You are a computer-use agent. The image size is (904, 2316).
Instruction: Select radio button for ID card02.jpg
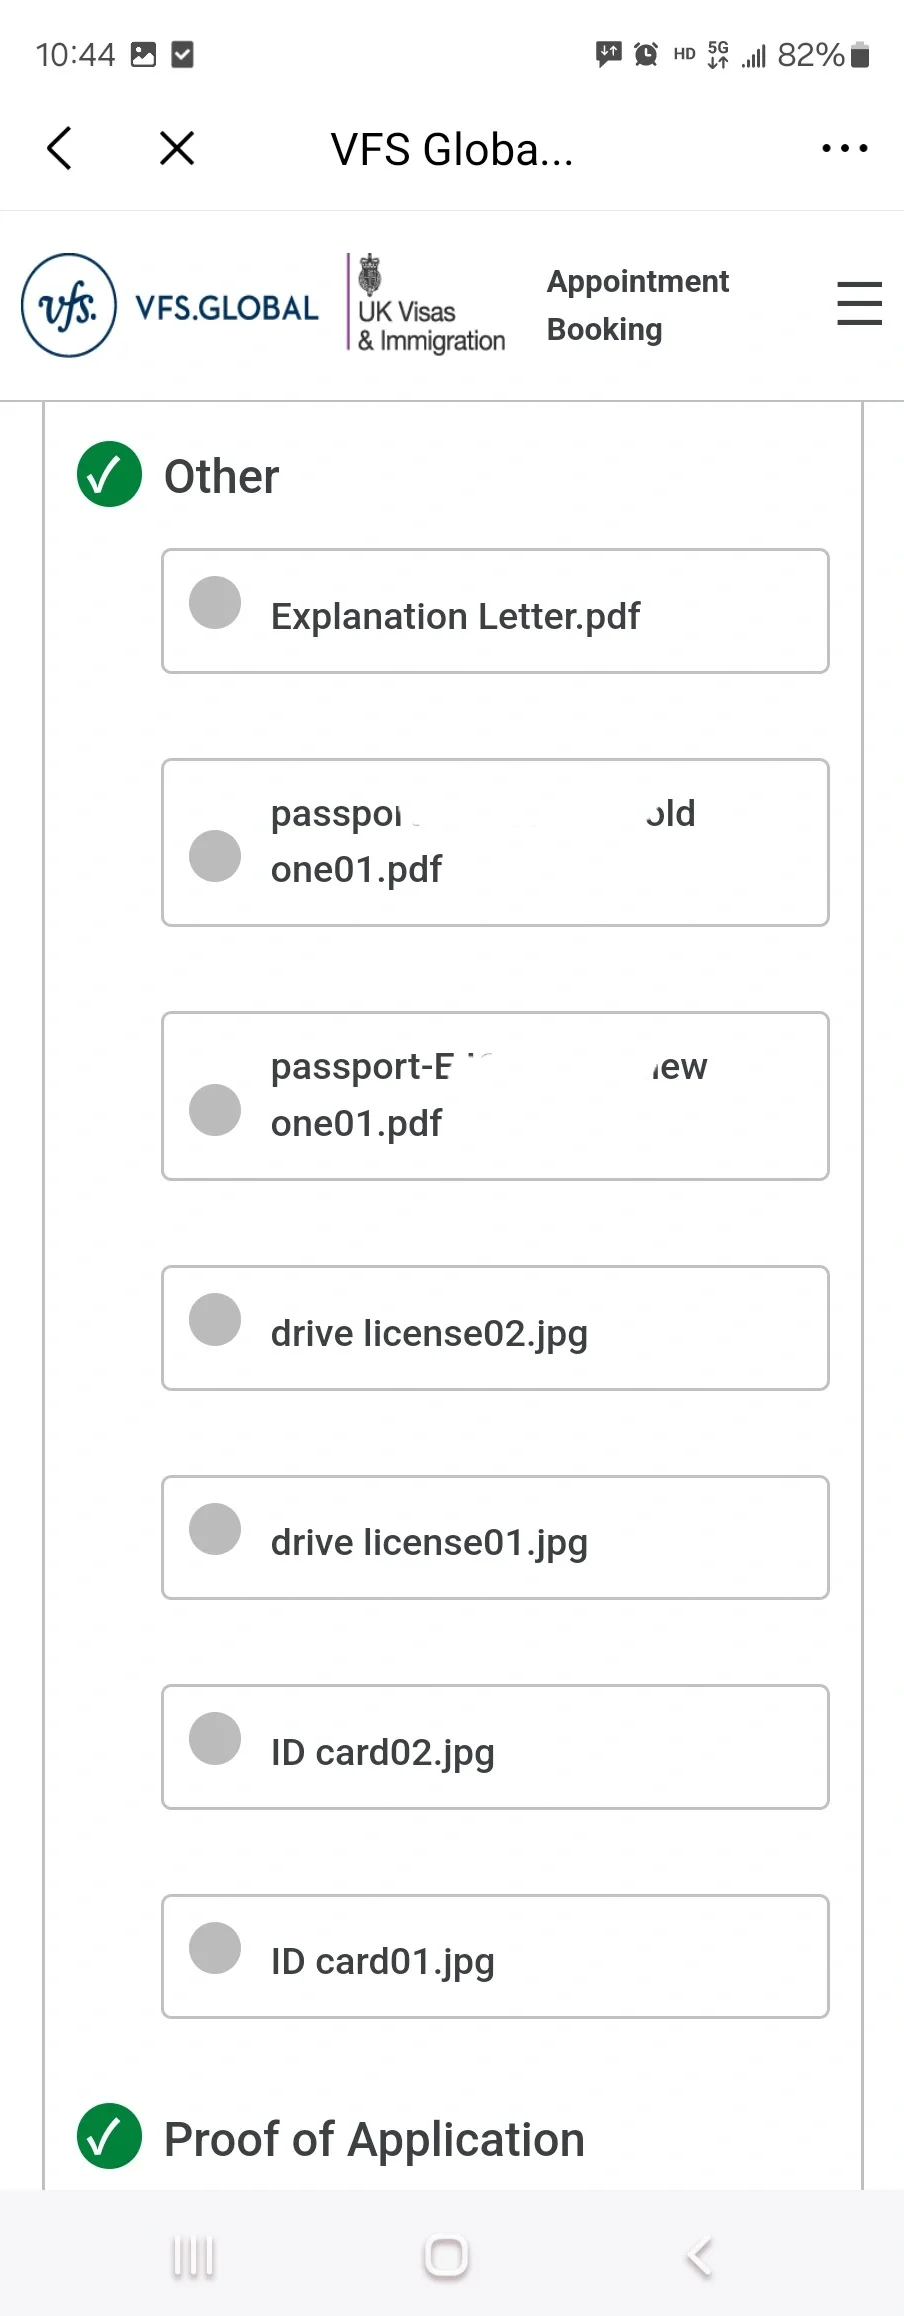point(215,1738)
